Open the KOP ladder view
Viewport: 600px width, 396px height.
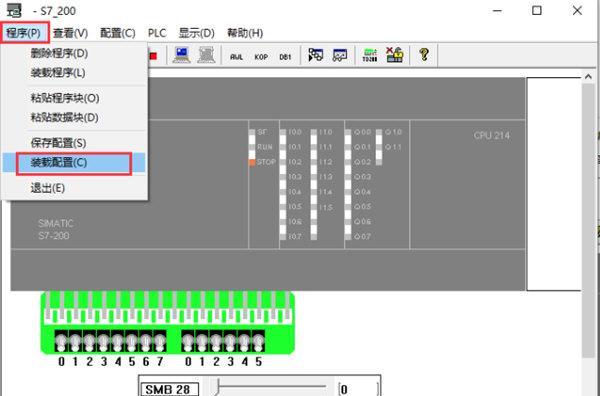(261, 57)
